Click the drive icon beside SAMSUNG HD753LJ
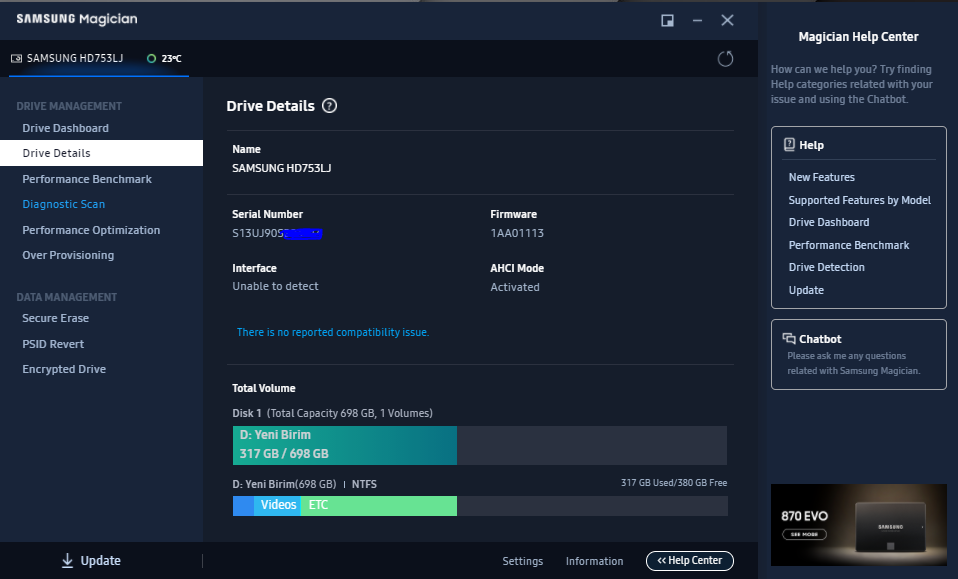The height and width of the screenshot is (579, 958). (16, 59)
